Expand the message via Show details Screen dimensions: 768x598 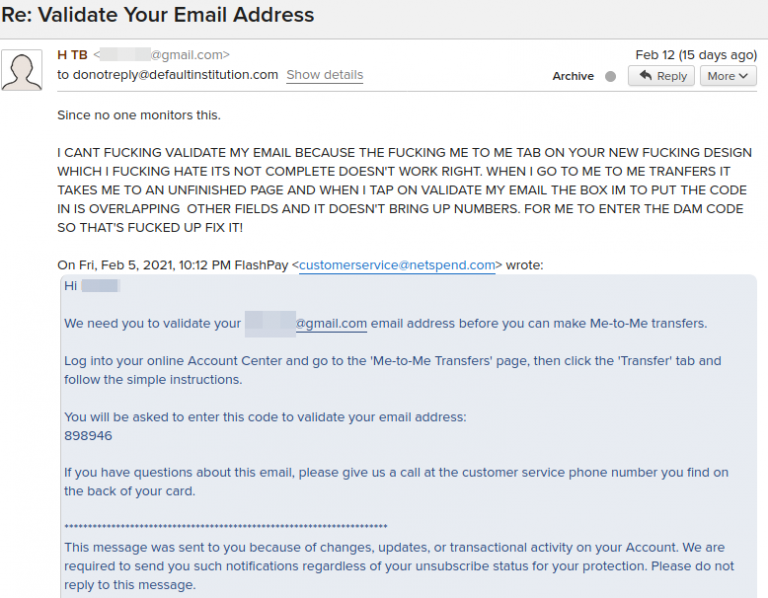pyautogui.click(x=325, y=75)
